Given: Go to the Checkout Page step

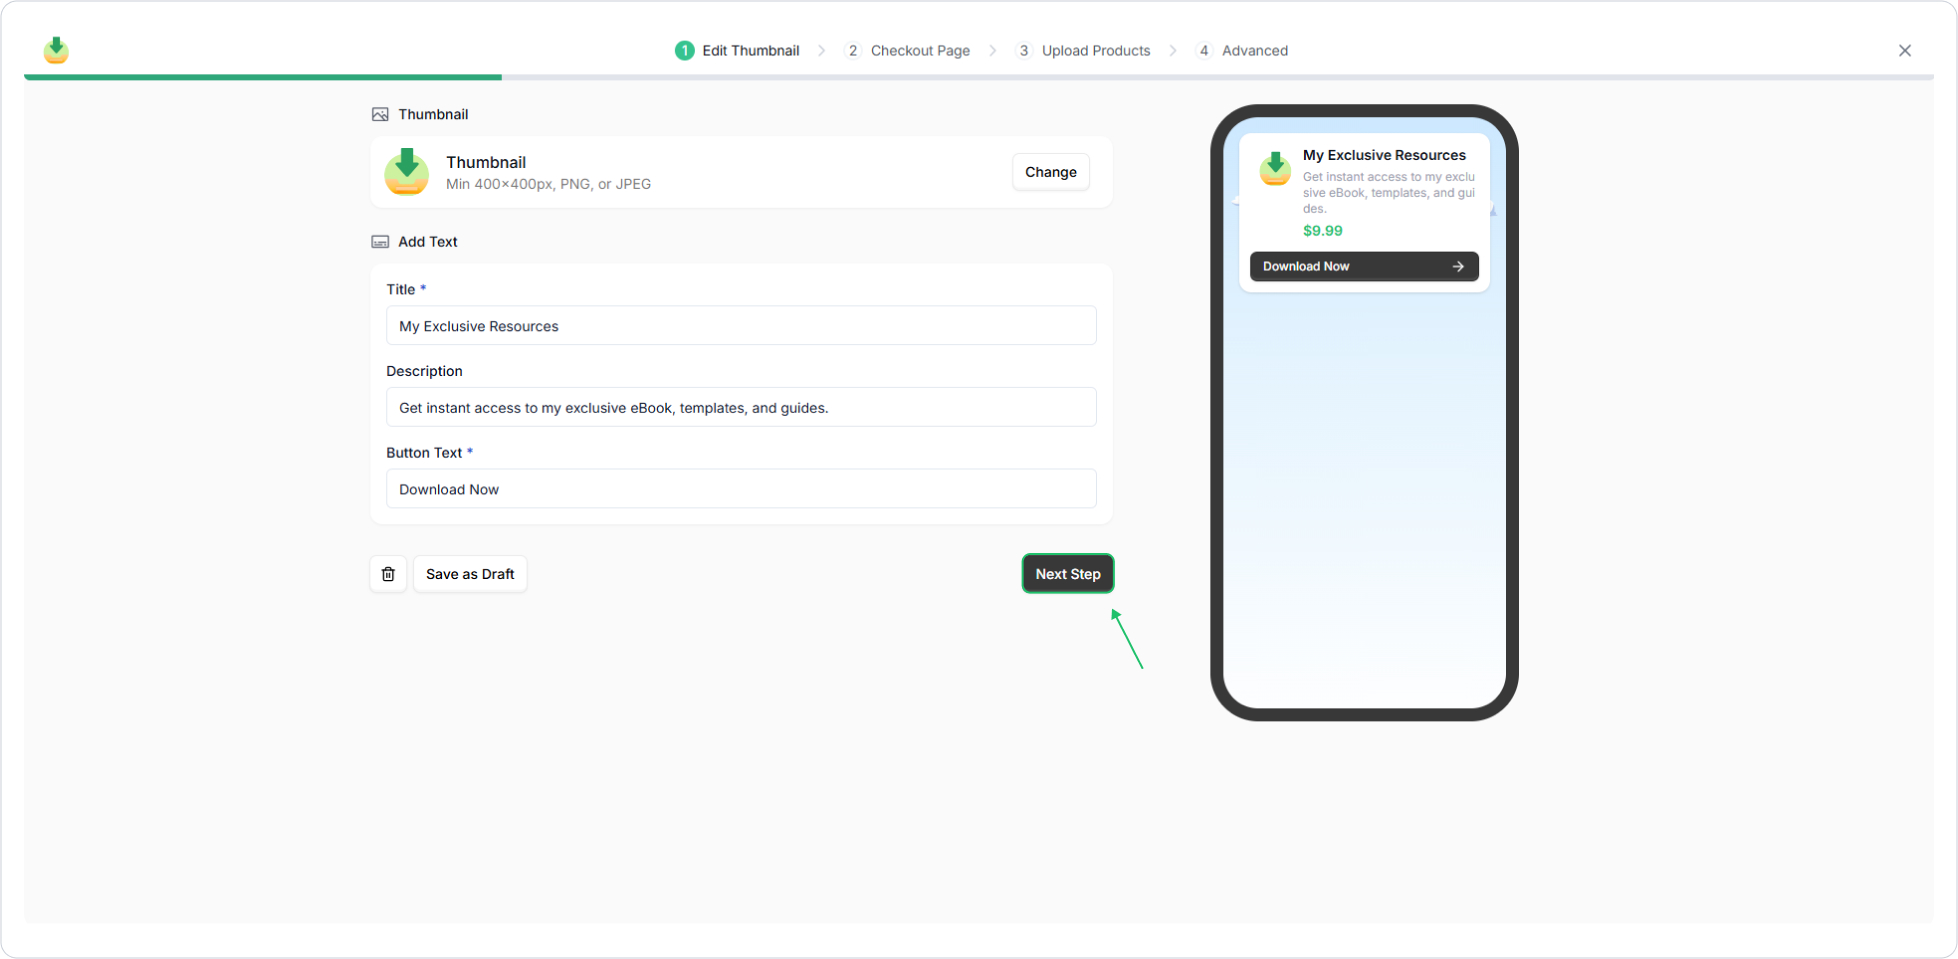Looking at the screenshot, I should (919, 51).
